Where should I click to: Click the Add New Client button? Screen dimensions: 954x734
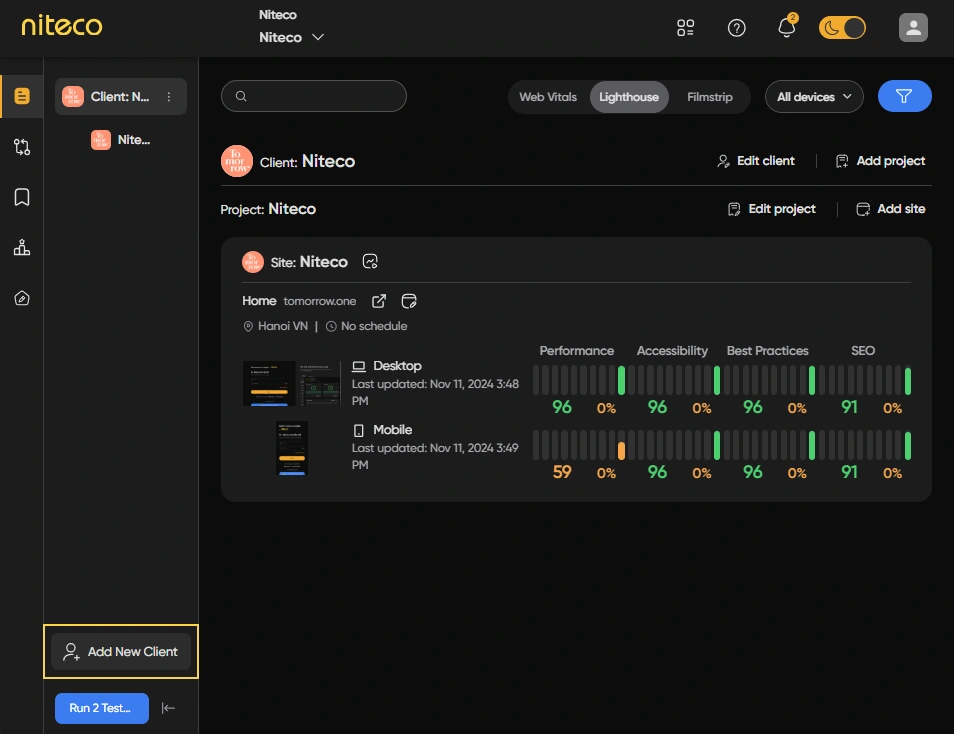tap(121, 652)
